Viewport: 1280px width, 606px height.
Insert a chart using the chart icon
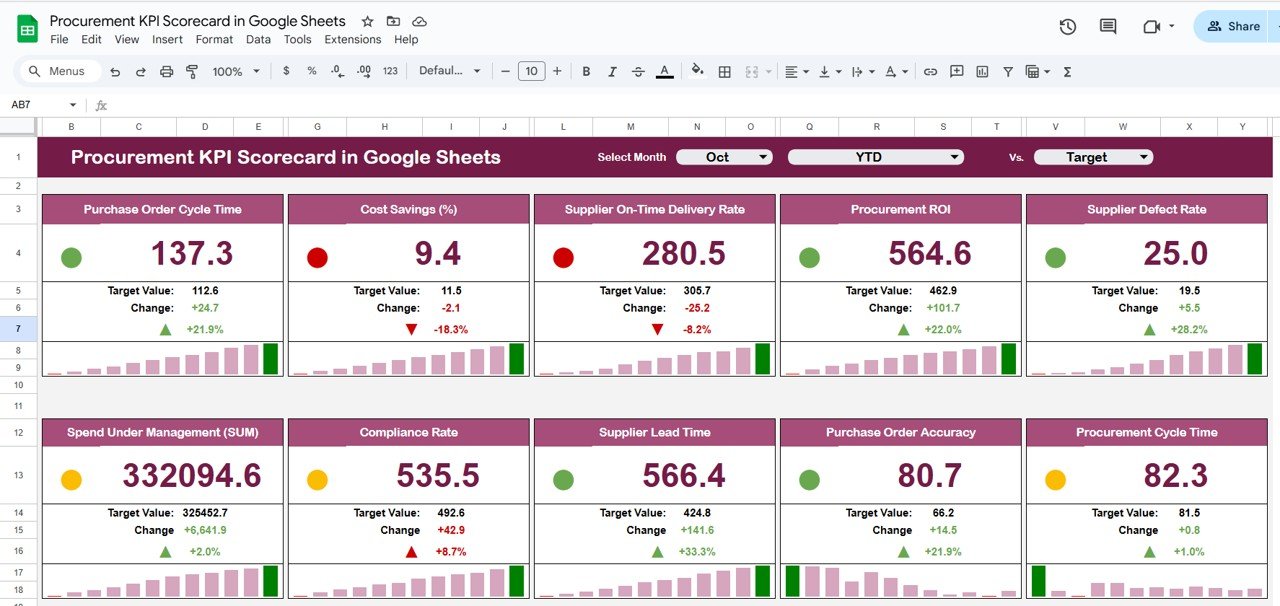[981, 71]
